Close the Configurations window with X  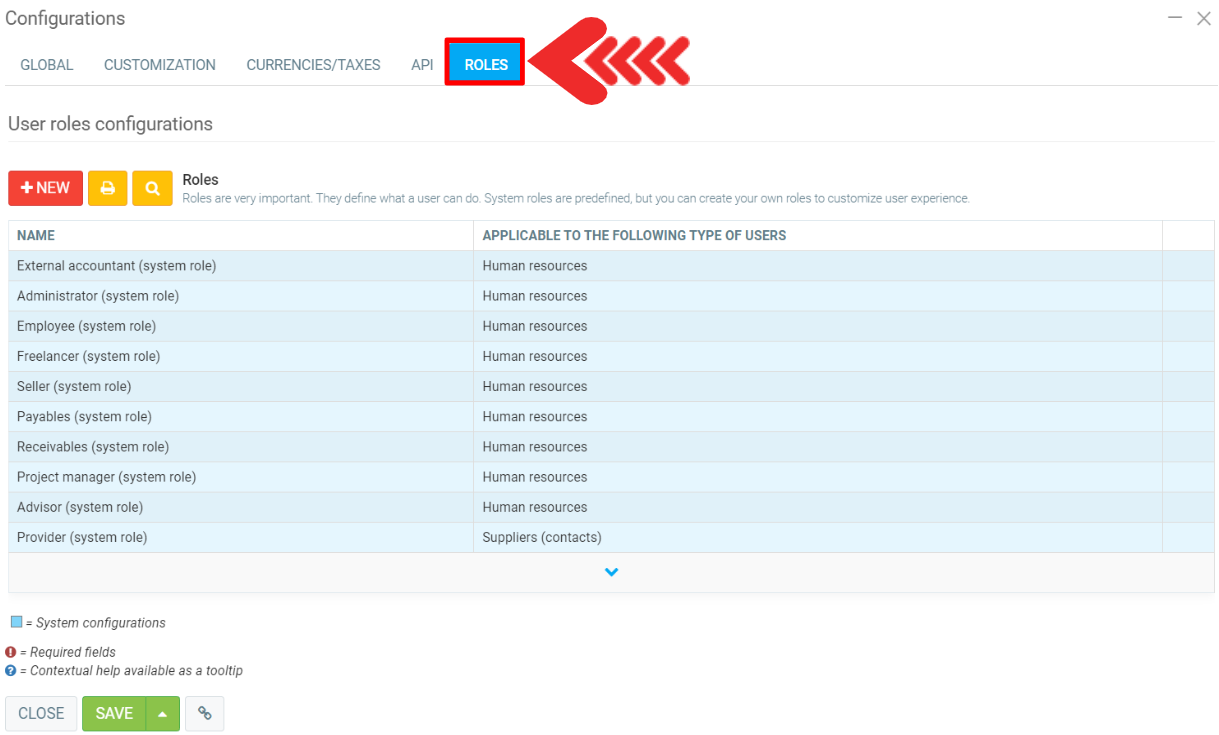pos(1203,18)
